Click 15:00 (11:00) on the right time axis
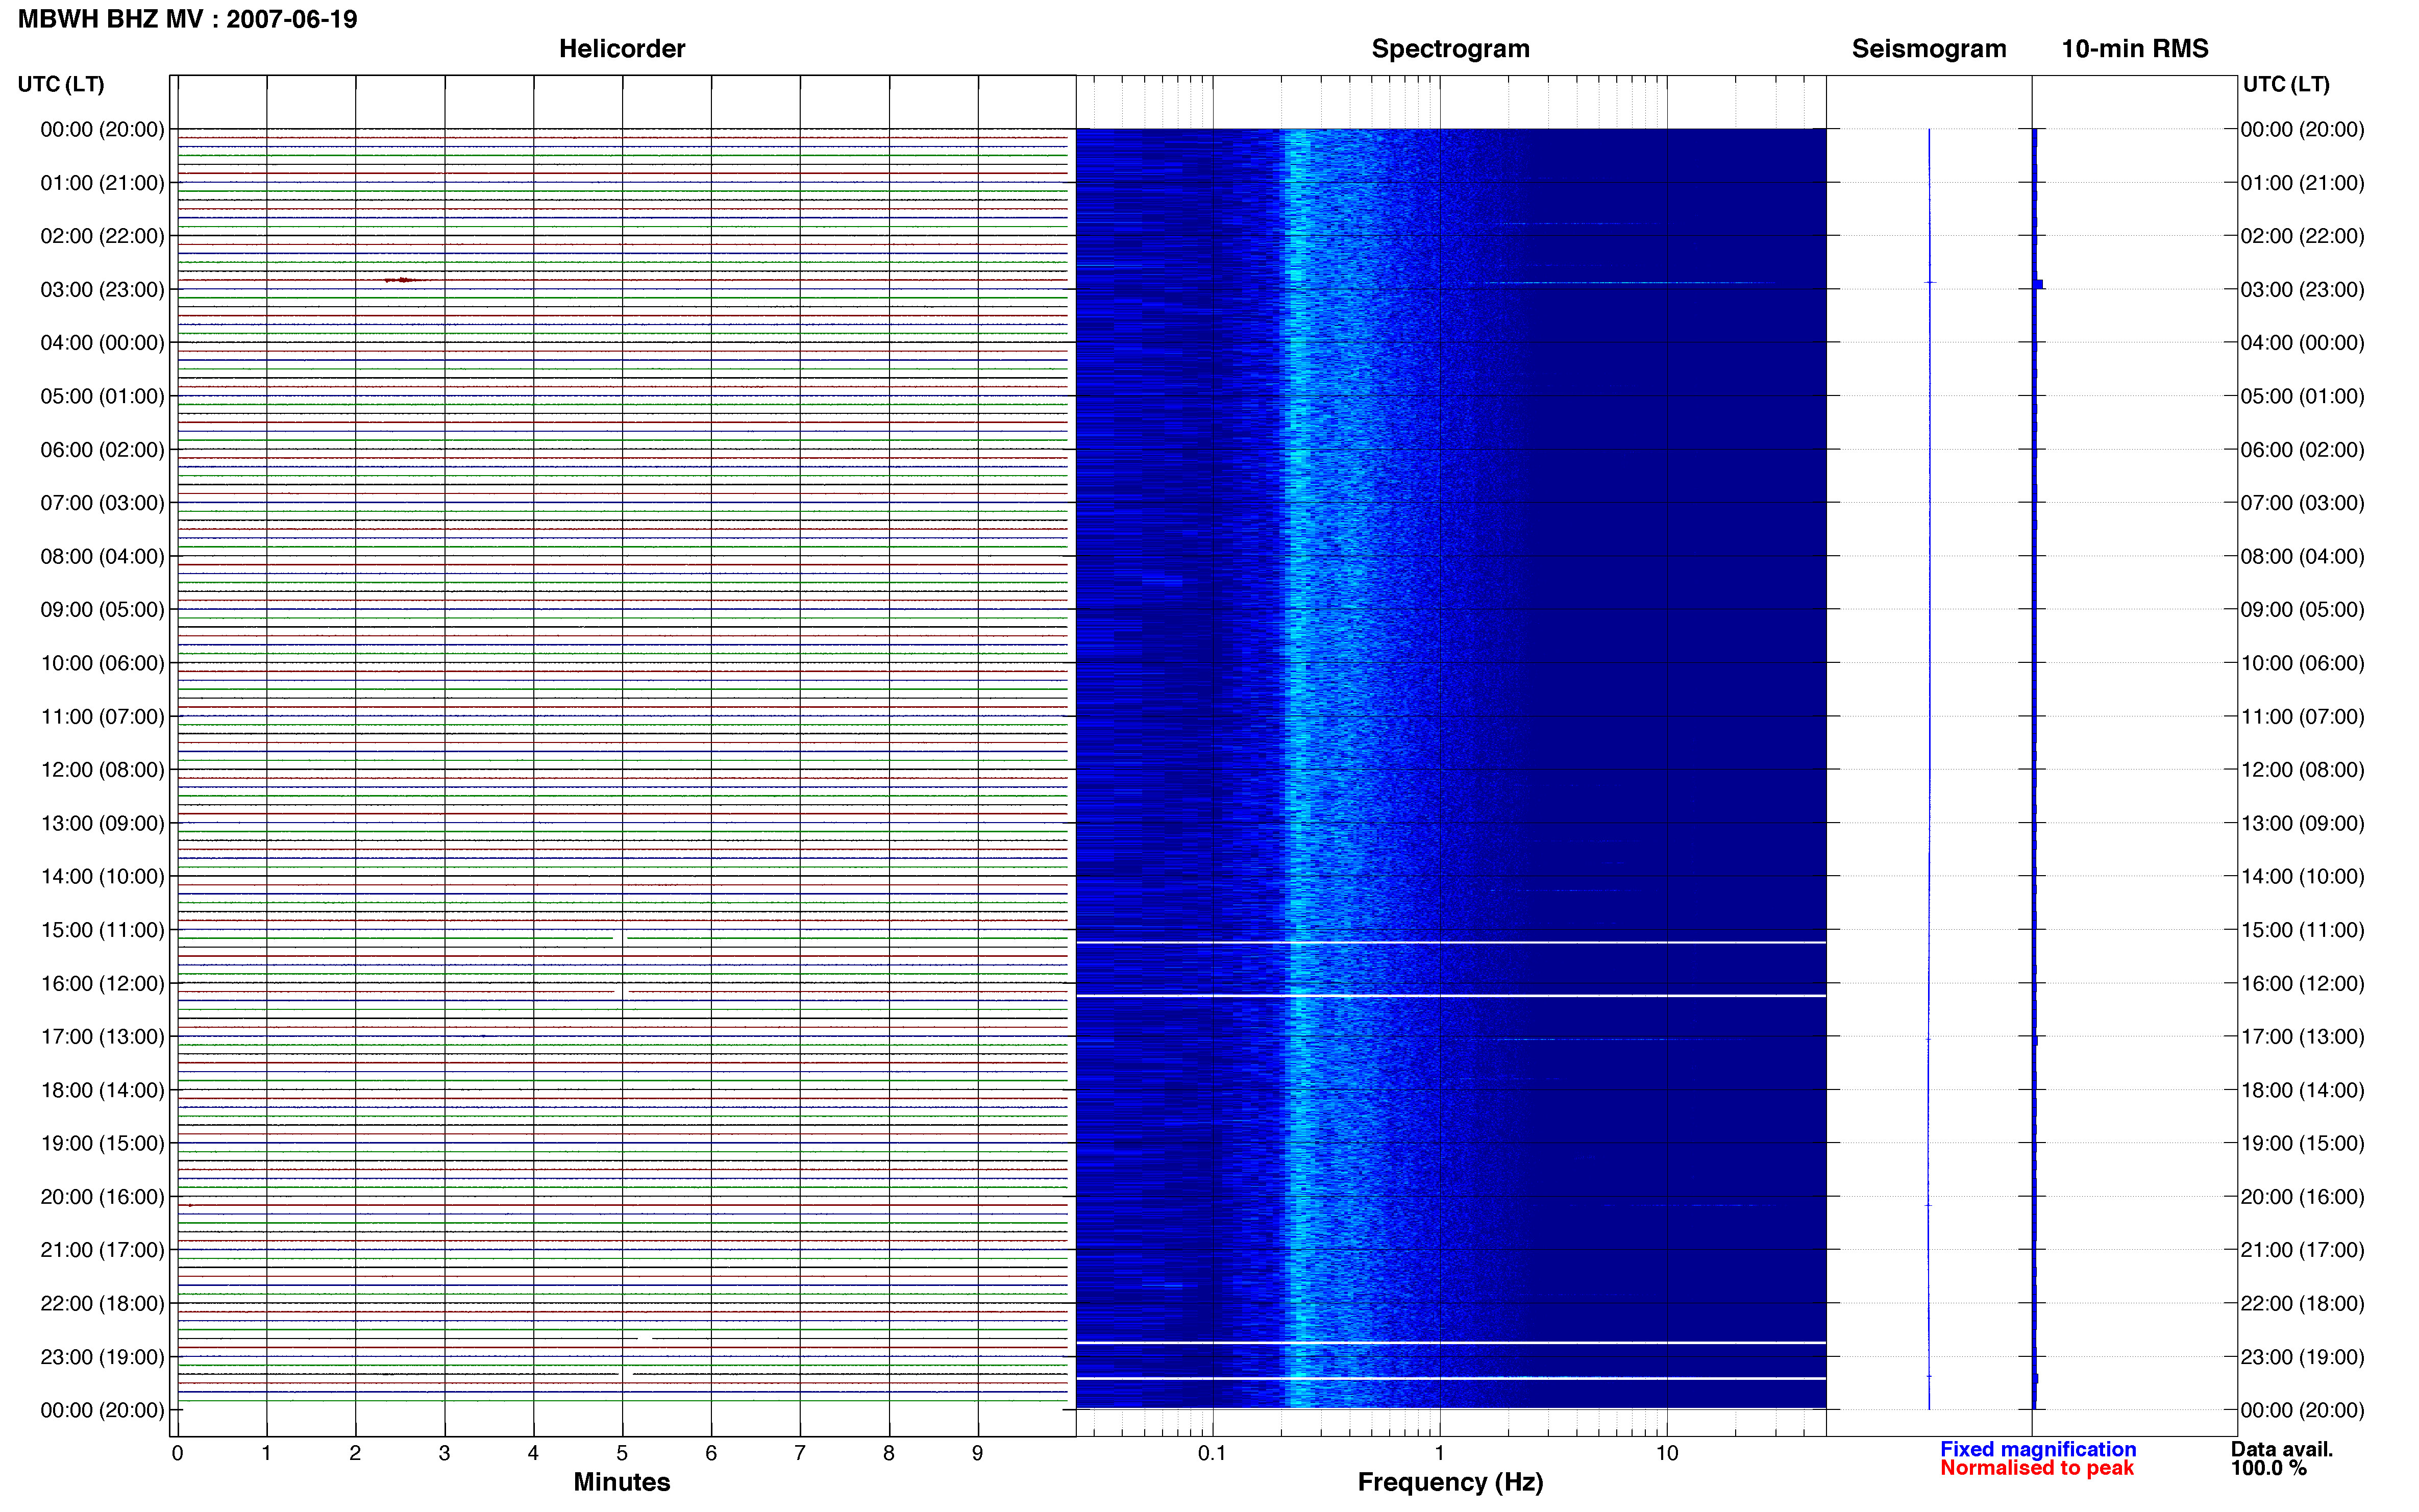This screenshot has width=2419, height=1512. 2302,930
